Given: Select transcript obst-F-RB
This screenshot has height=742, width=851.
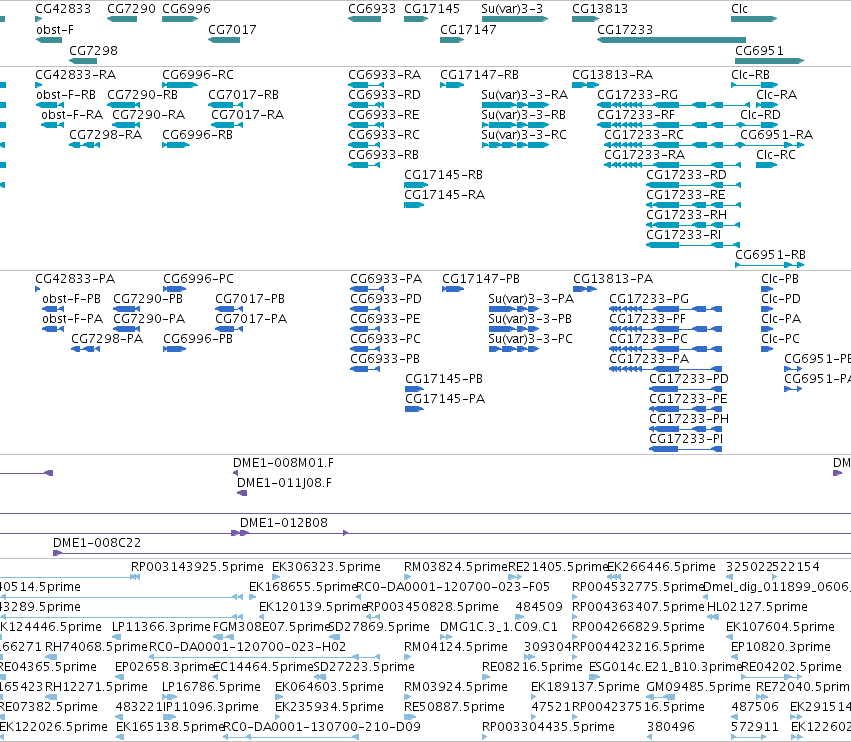Looking at the screenshot, I should (66, 94).
